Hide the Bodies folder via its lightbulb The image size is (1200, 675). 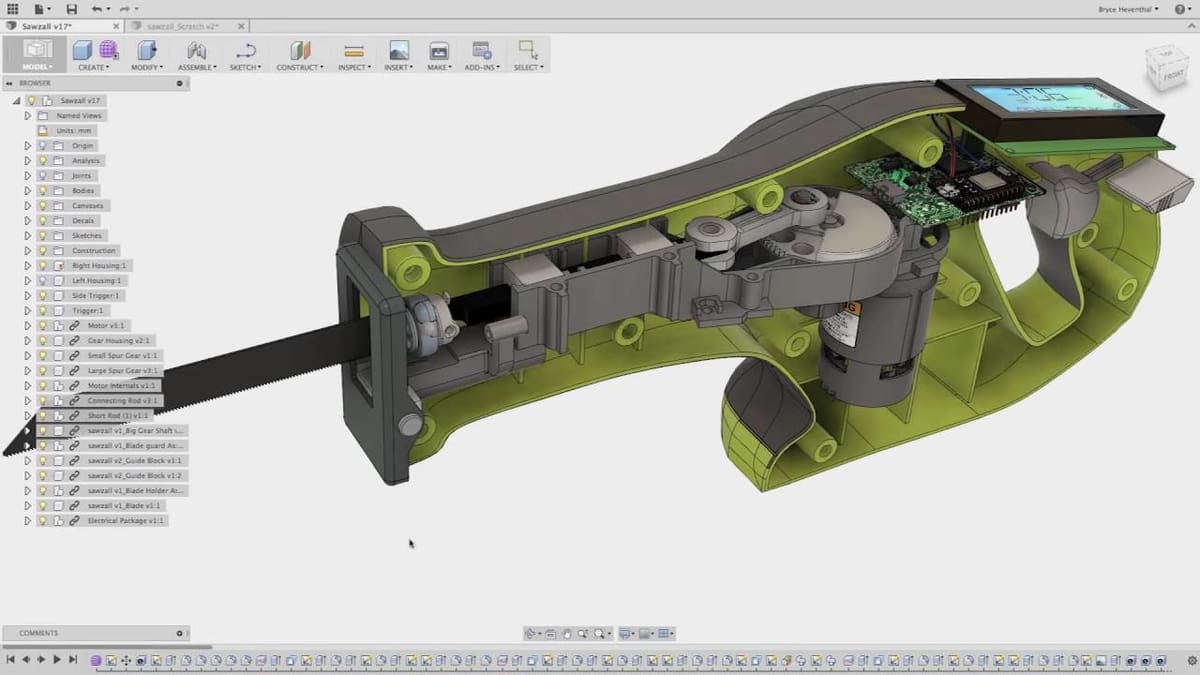point(43,191)
